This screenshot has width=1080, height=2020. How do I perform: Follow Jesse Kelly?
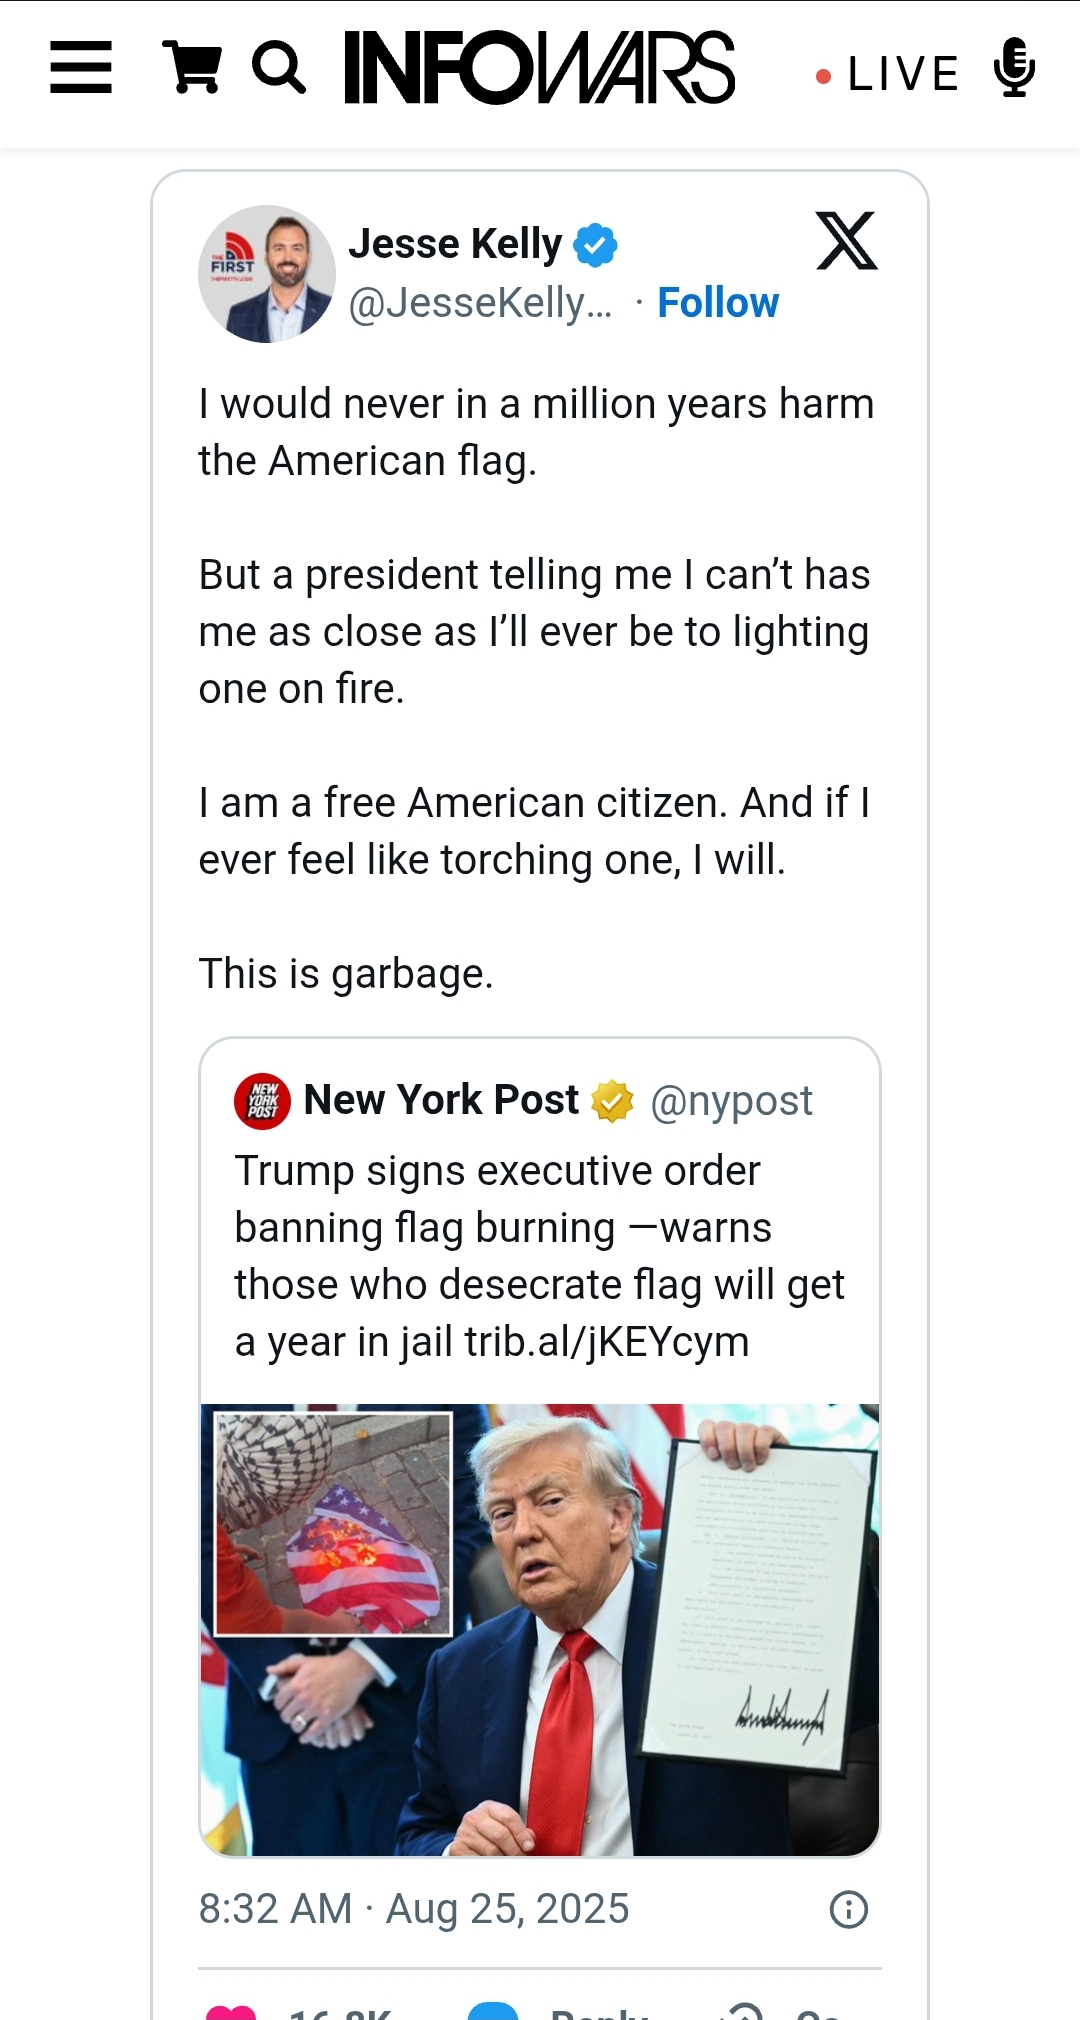[717, 303]
